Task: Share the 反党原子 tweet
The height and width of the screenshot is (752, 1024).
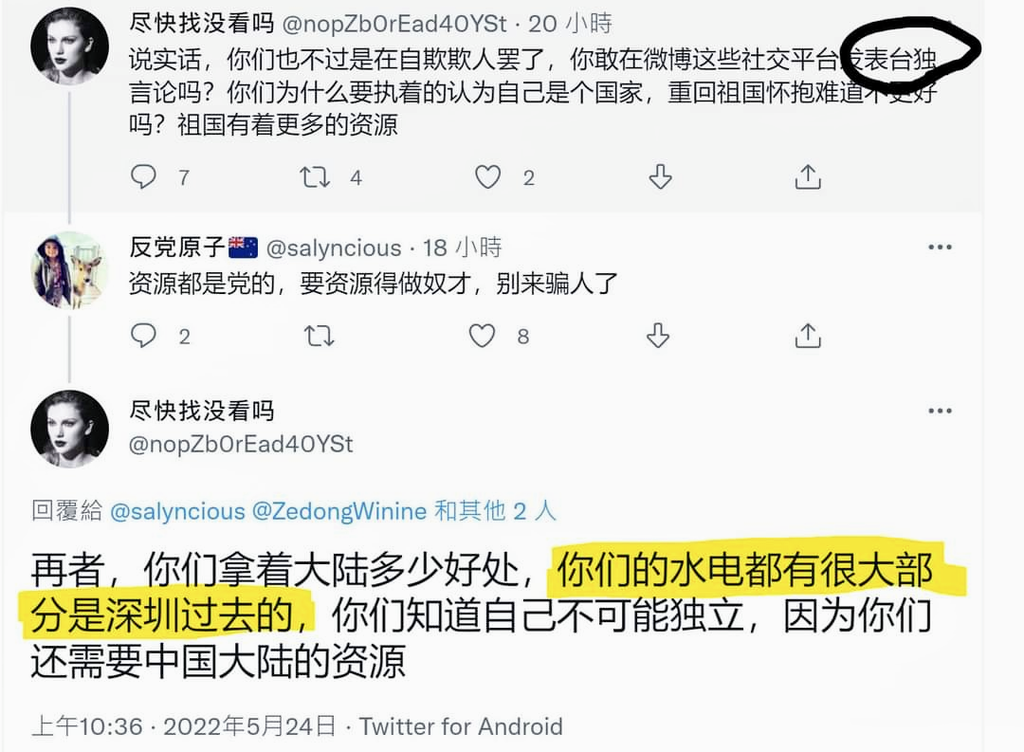Action: click(x=808, y=336)
